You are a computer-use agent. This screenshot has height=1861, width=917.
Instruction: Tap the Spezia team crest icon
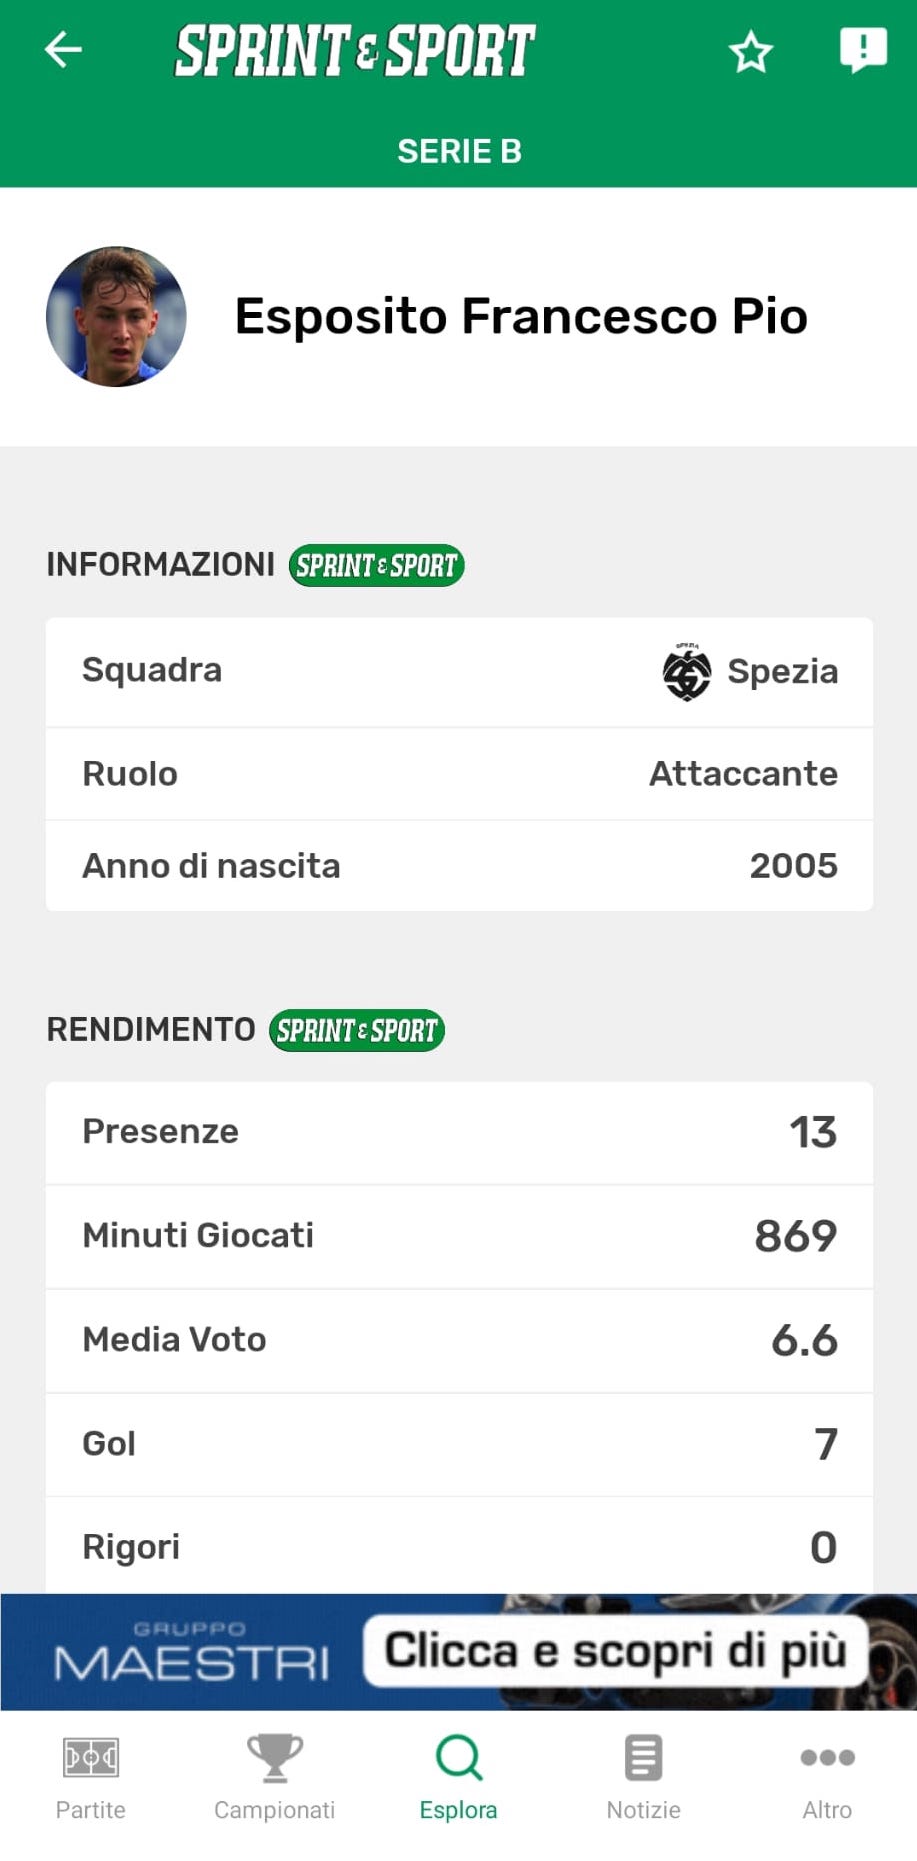687,672
